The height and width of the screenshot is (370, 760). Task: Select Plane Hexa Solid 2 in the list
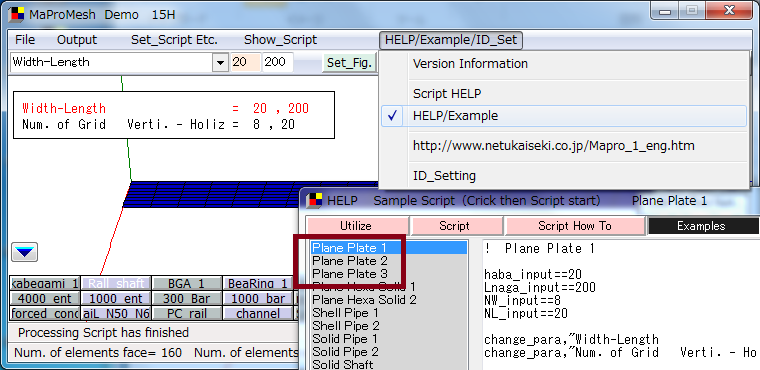pos(364,300)
